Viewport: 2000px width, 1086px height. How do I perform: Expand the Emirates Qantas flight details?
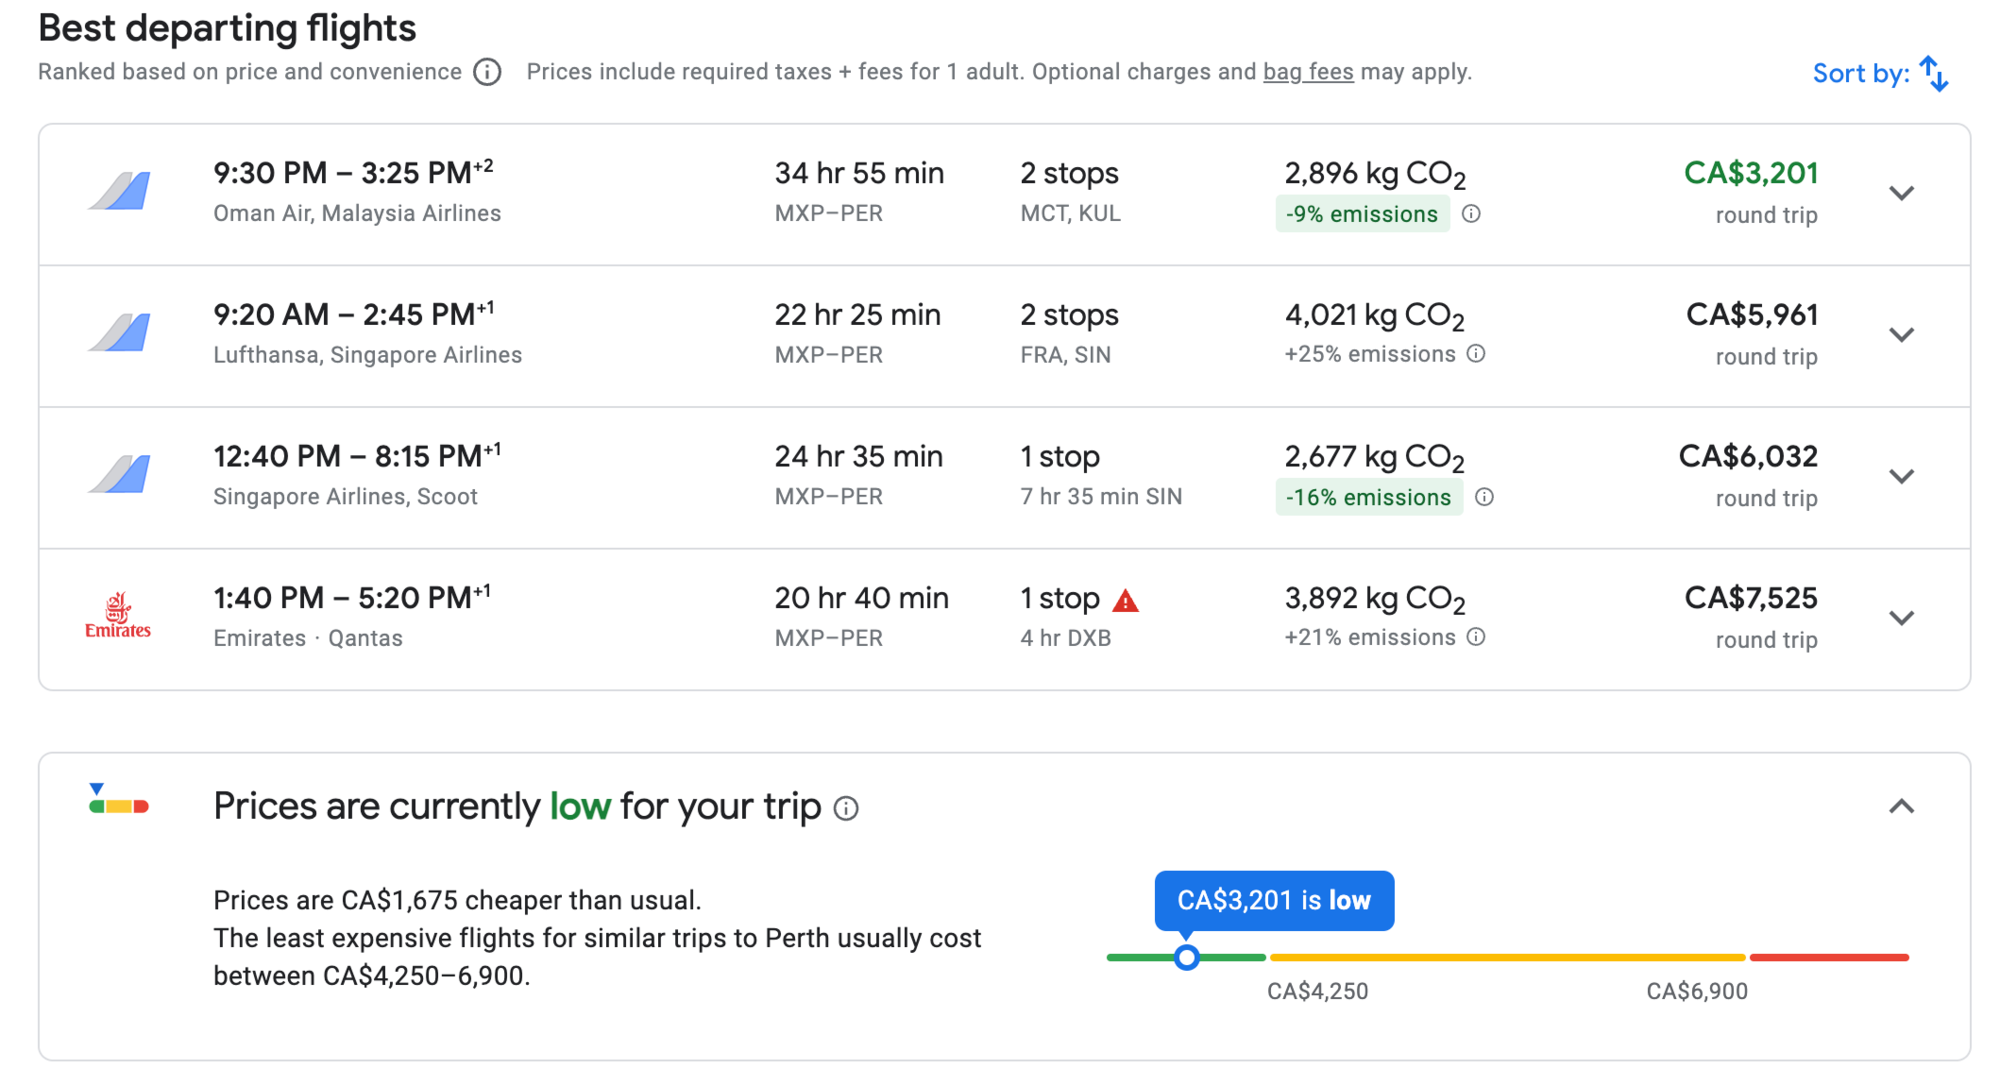pos(1901,618)
